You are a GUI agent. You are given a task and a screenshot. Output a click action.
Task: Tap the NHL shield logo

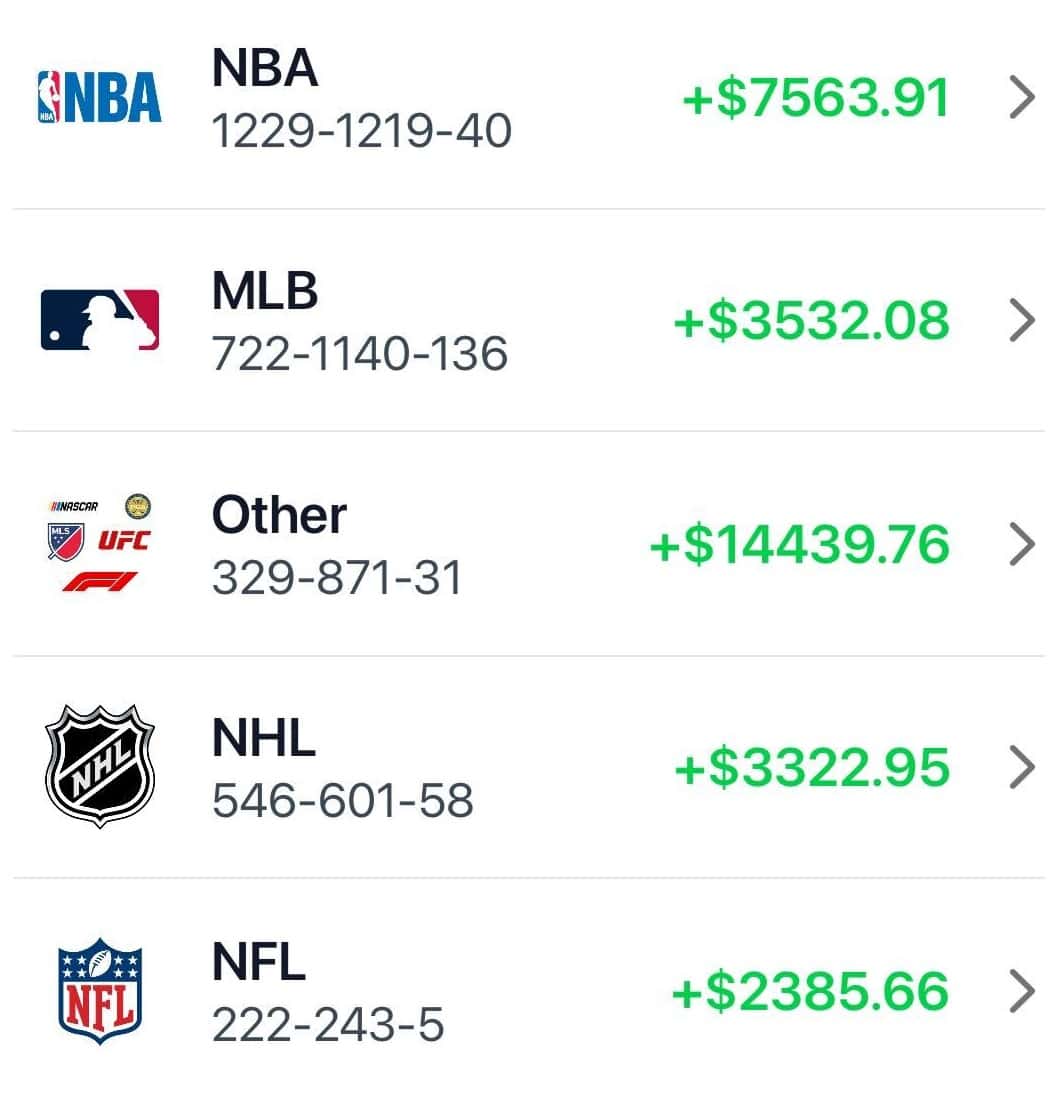[100, 766]
